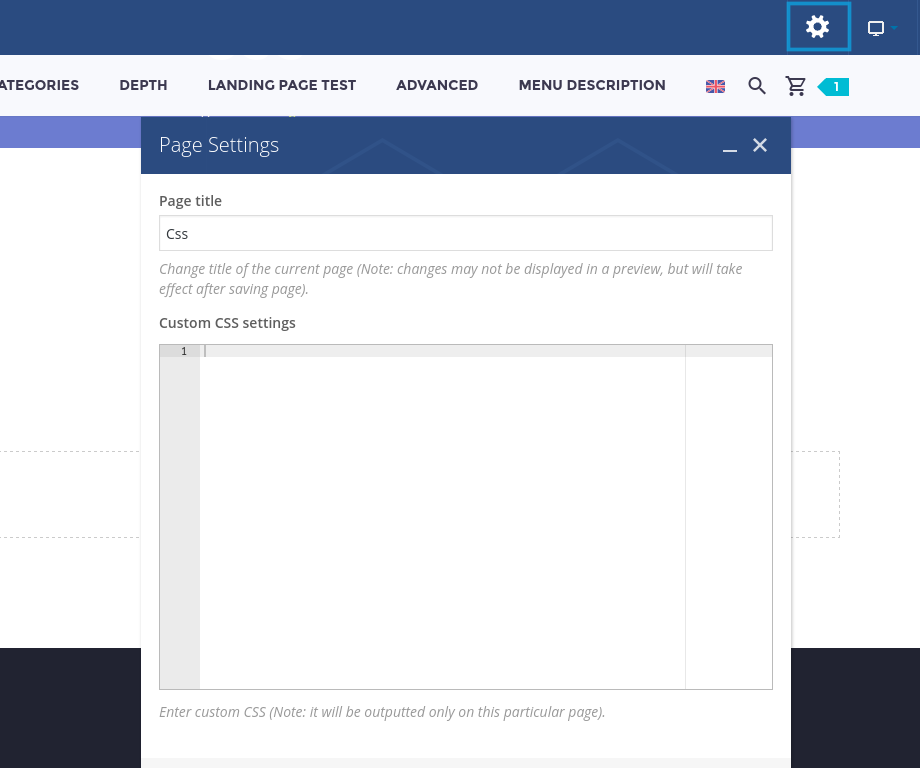920x768 pixels.
Task: Focus the Page title input field
Action: pyautogui.click(x=465, y=233)
